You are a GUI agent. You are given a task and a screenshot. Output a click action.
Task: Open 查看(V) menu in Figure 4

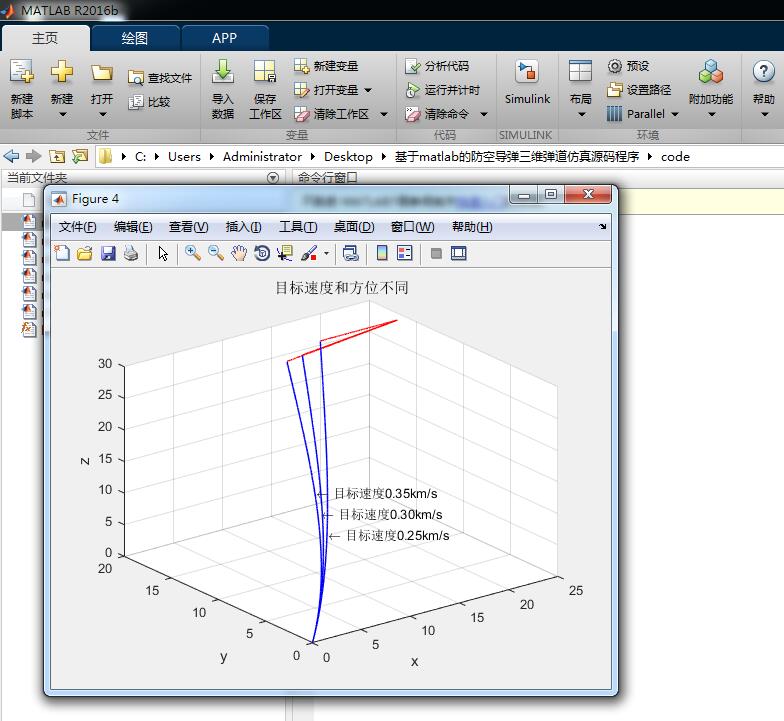click(188, 227)
